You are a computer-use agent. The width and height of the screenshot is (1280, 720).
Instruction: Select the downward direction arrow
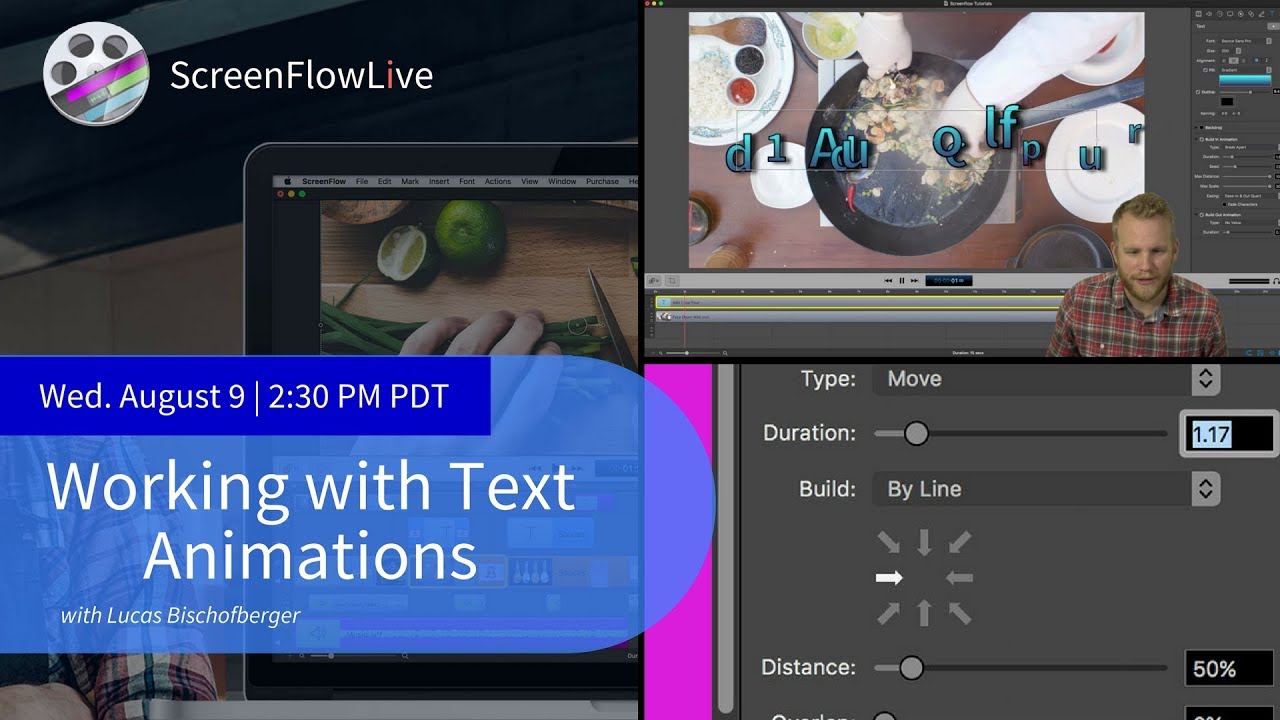924,543
